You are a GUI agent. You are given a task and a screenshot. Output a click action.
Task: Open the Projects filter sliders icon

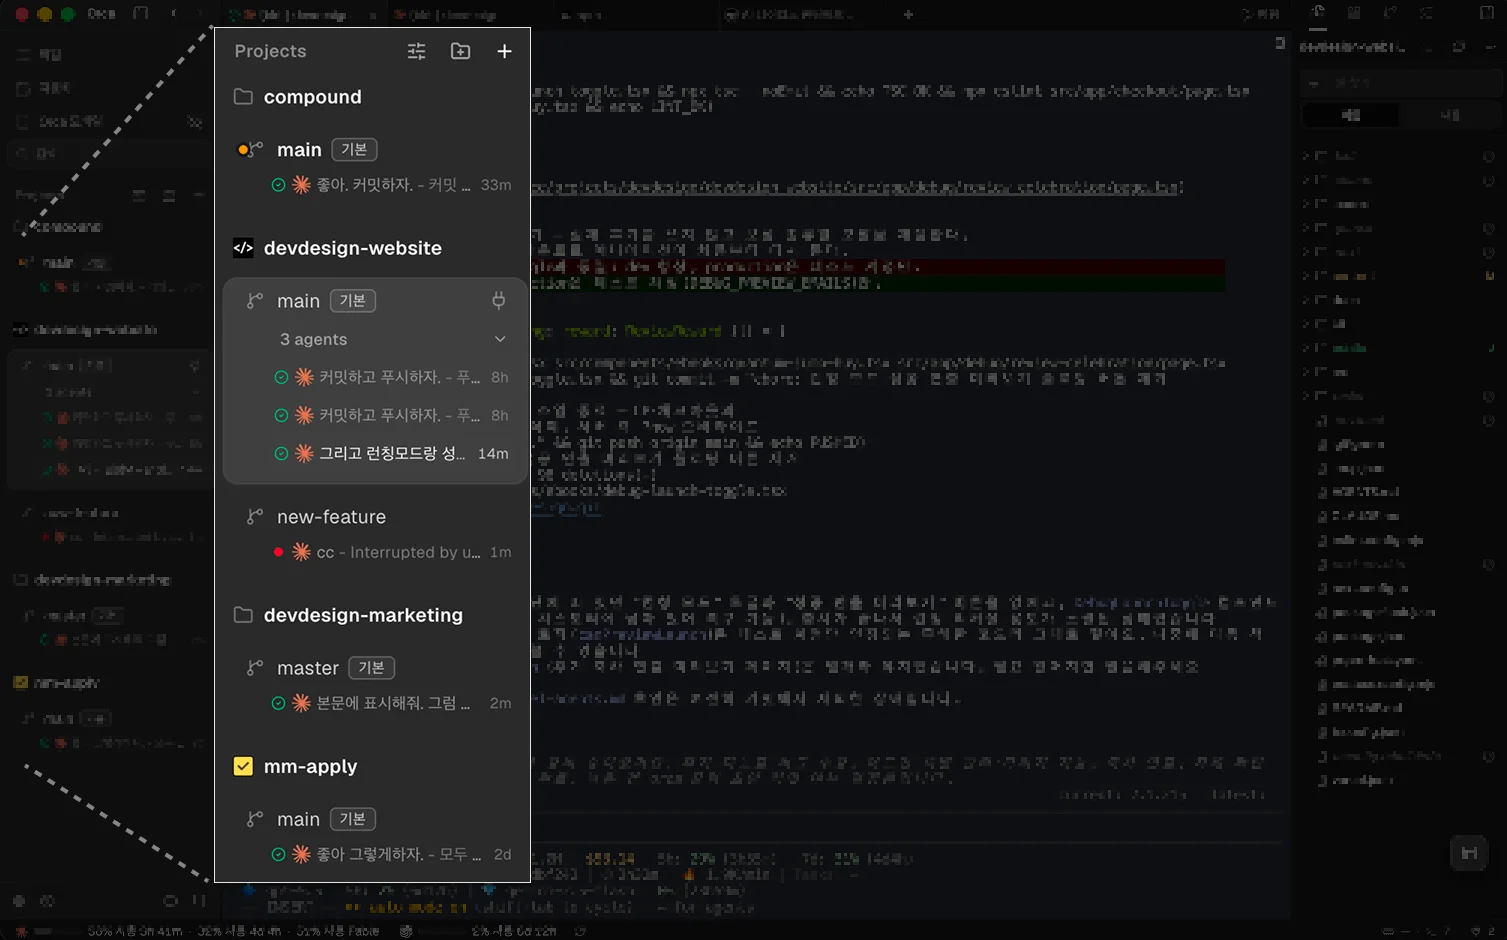(417, 51)
